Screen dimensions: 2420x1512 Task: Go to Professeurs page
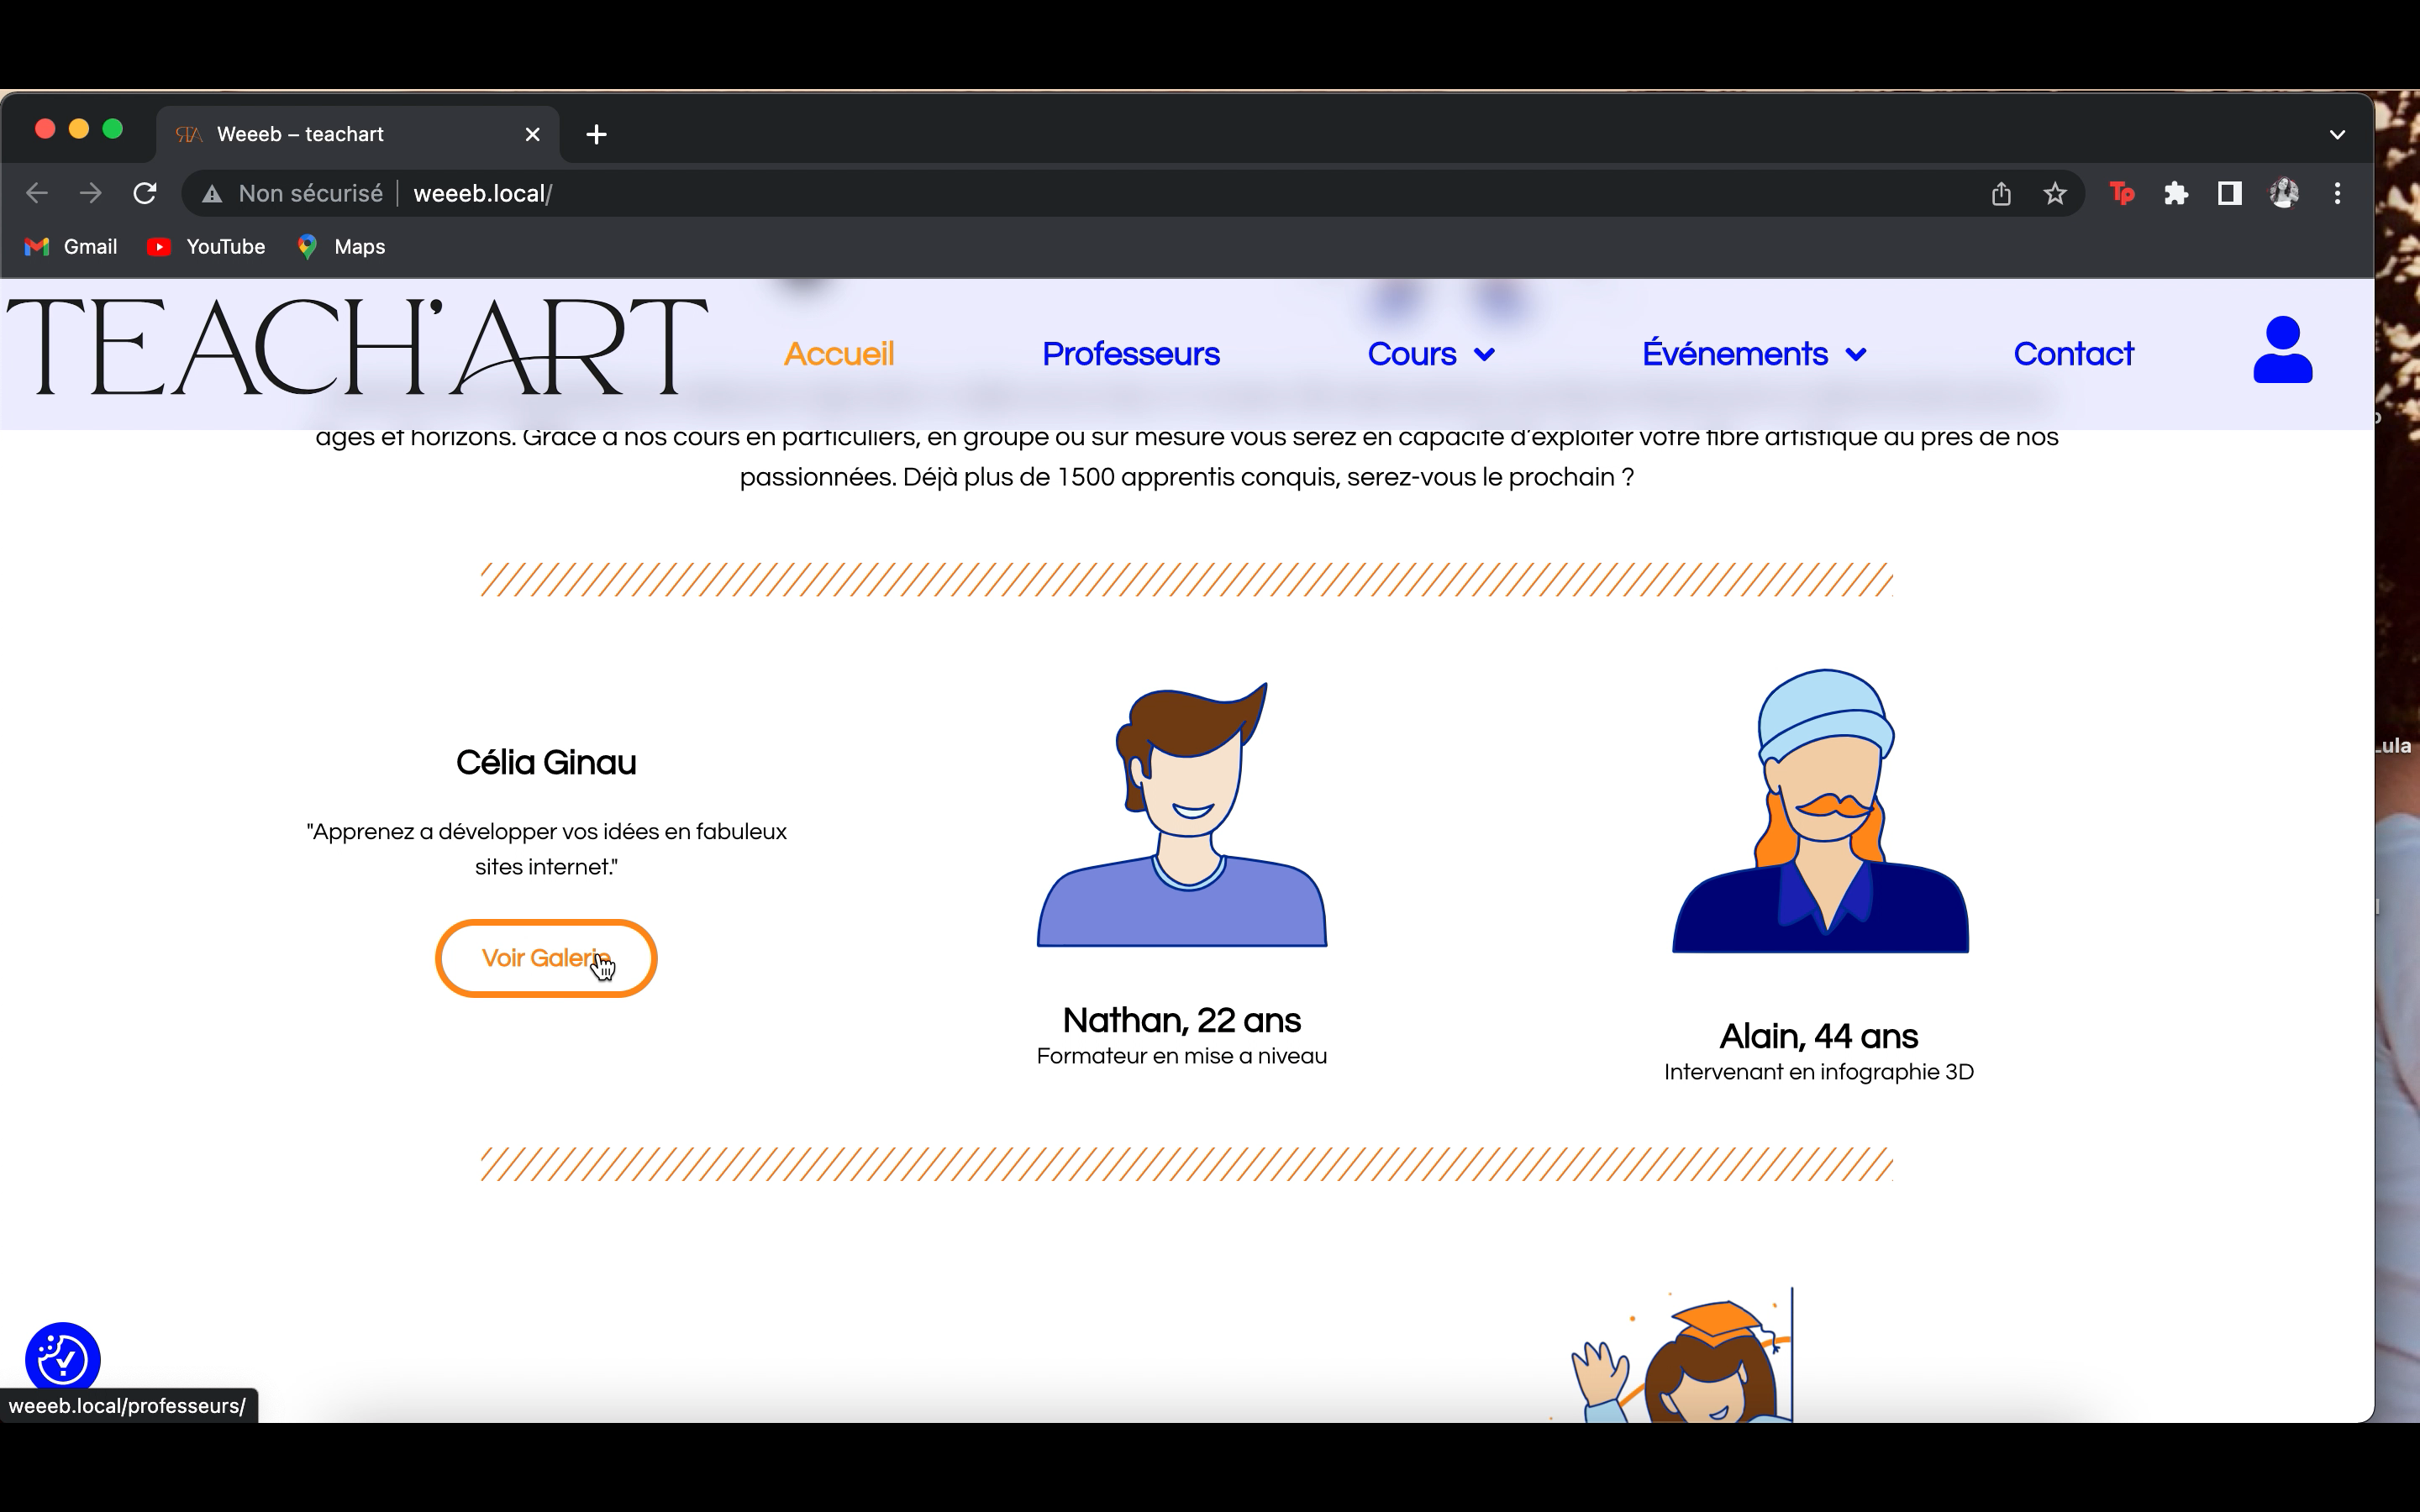1130,354
